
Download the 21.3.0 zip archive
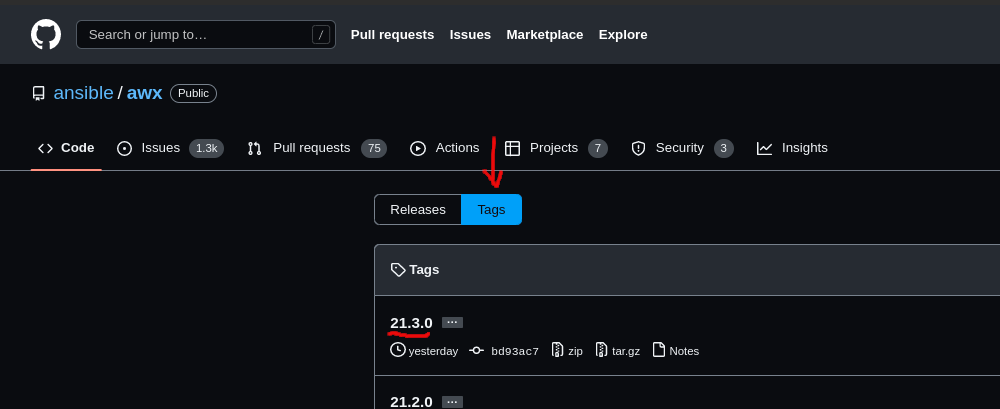click(567, 350)
